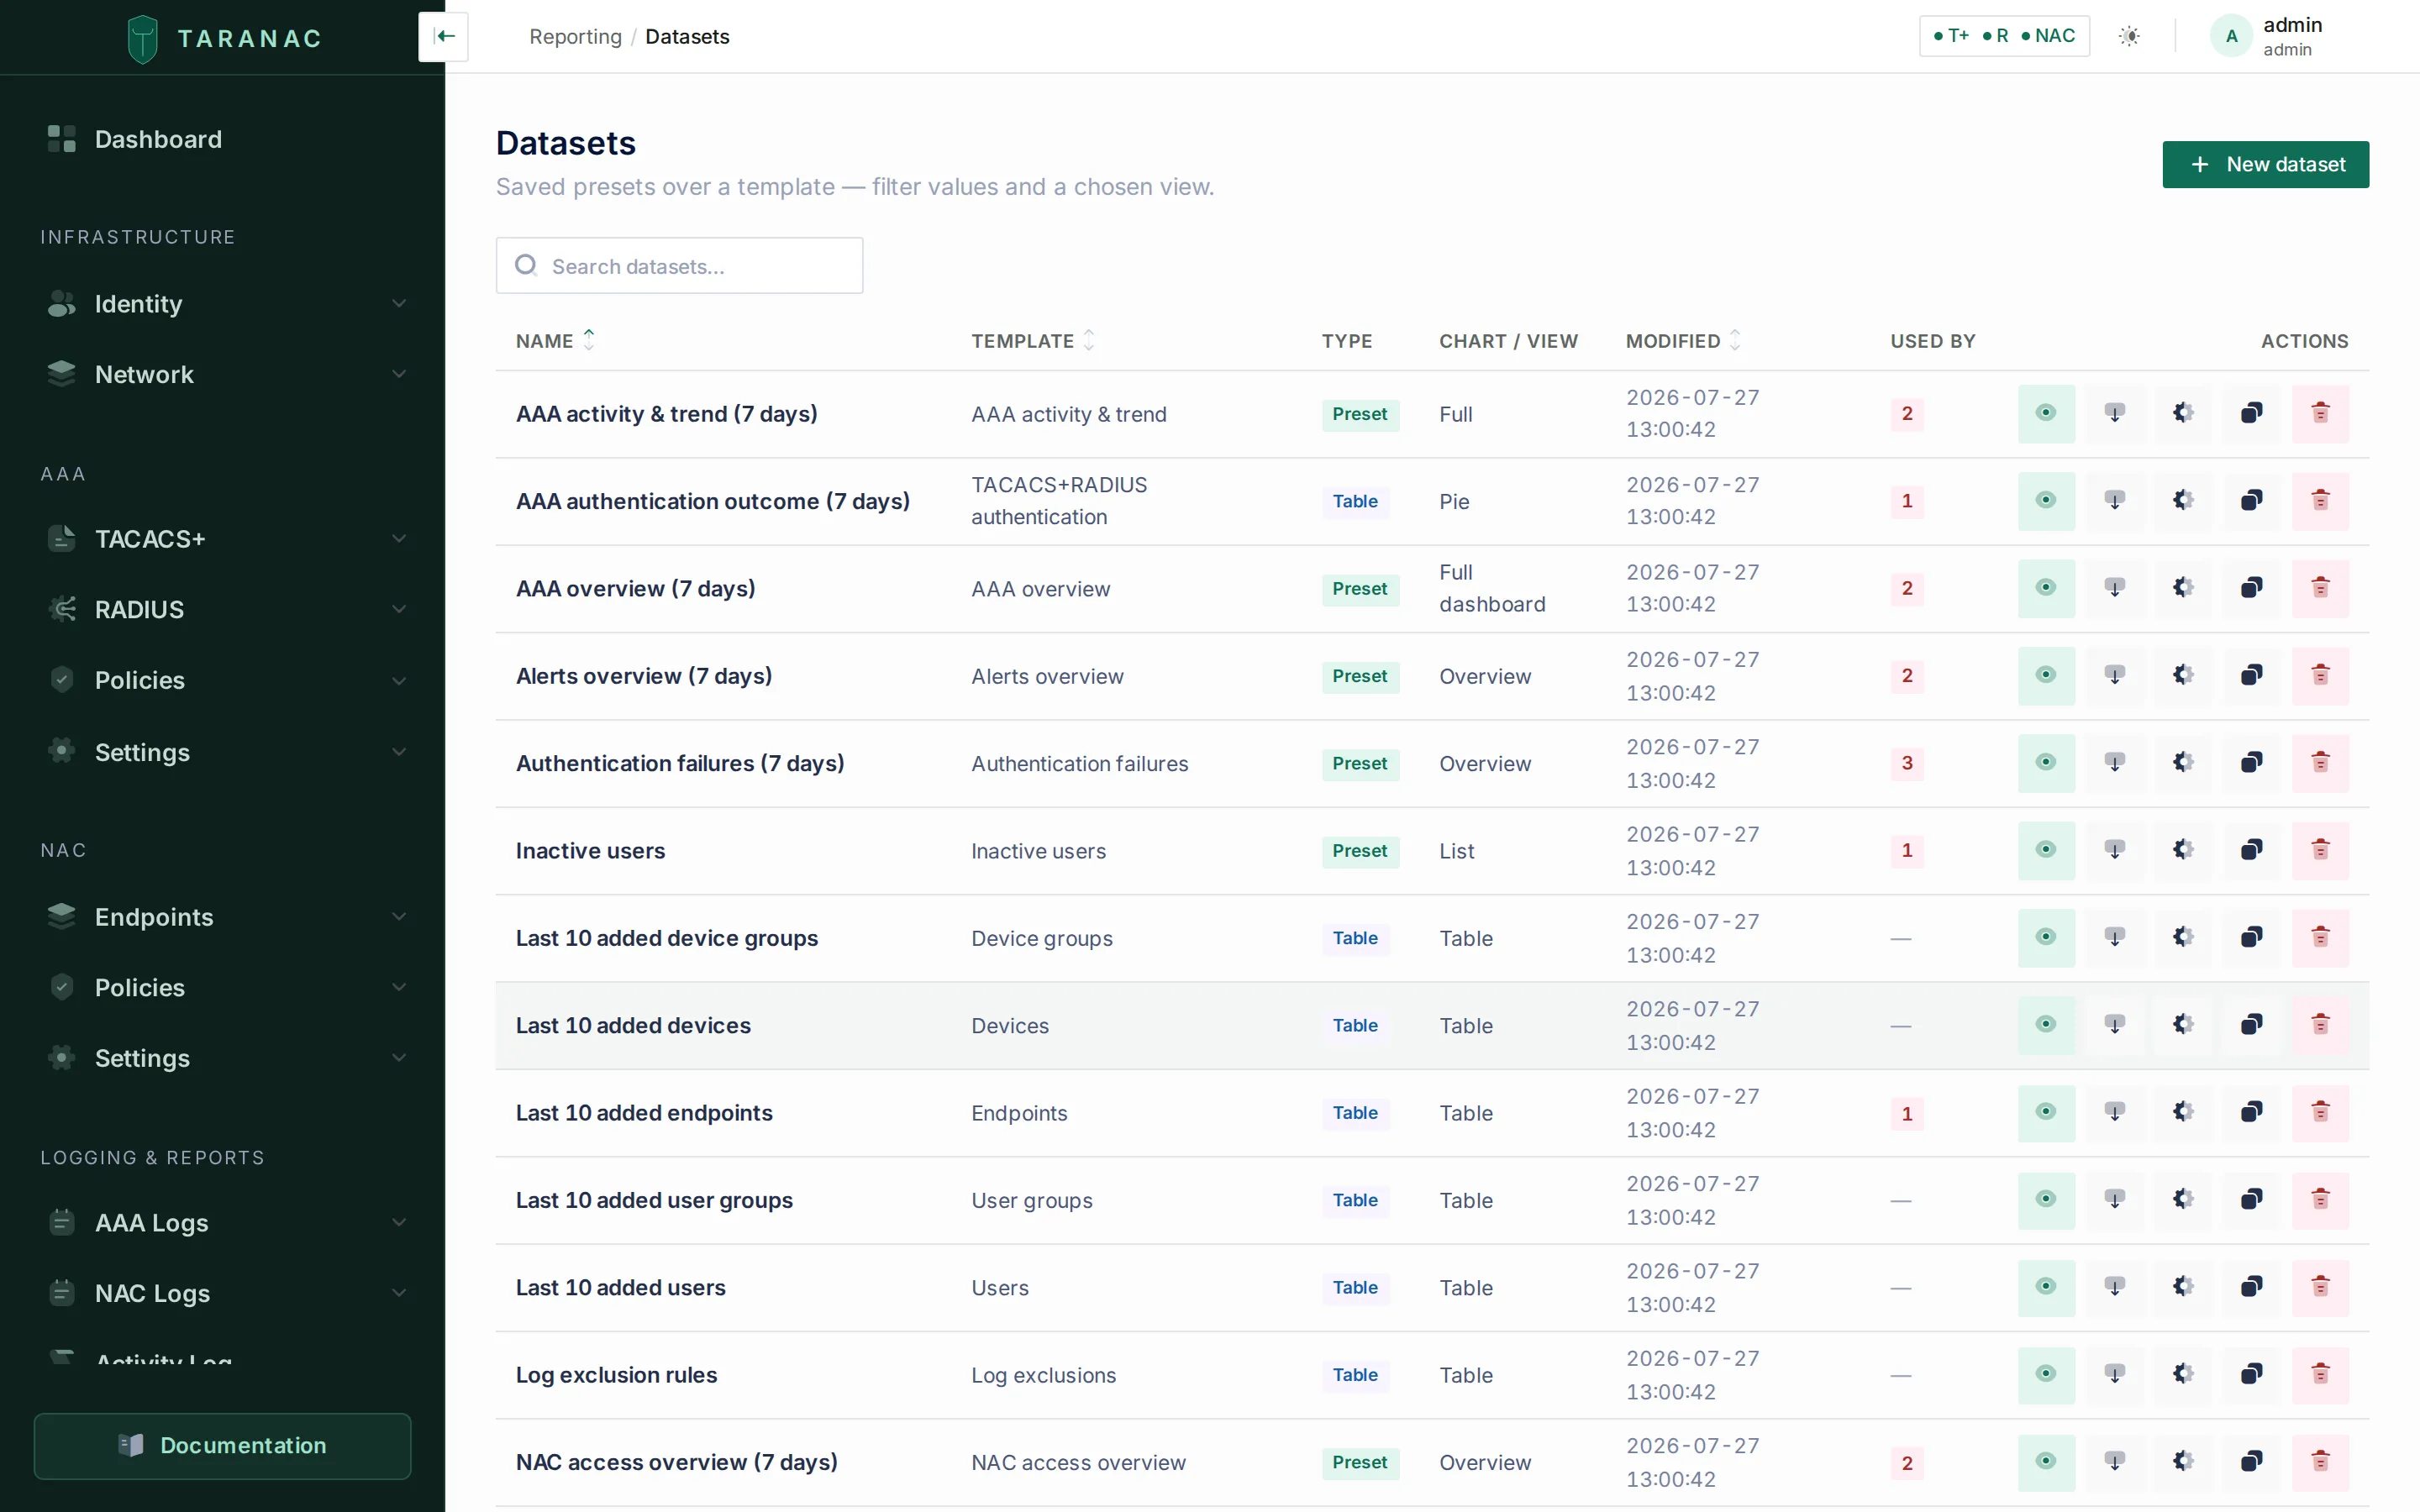Expand the Network section chevron

399,374
